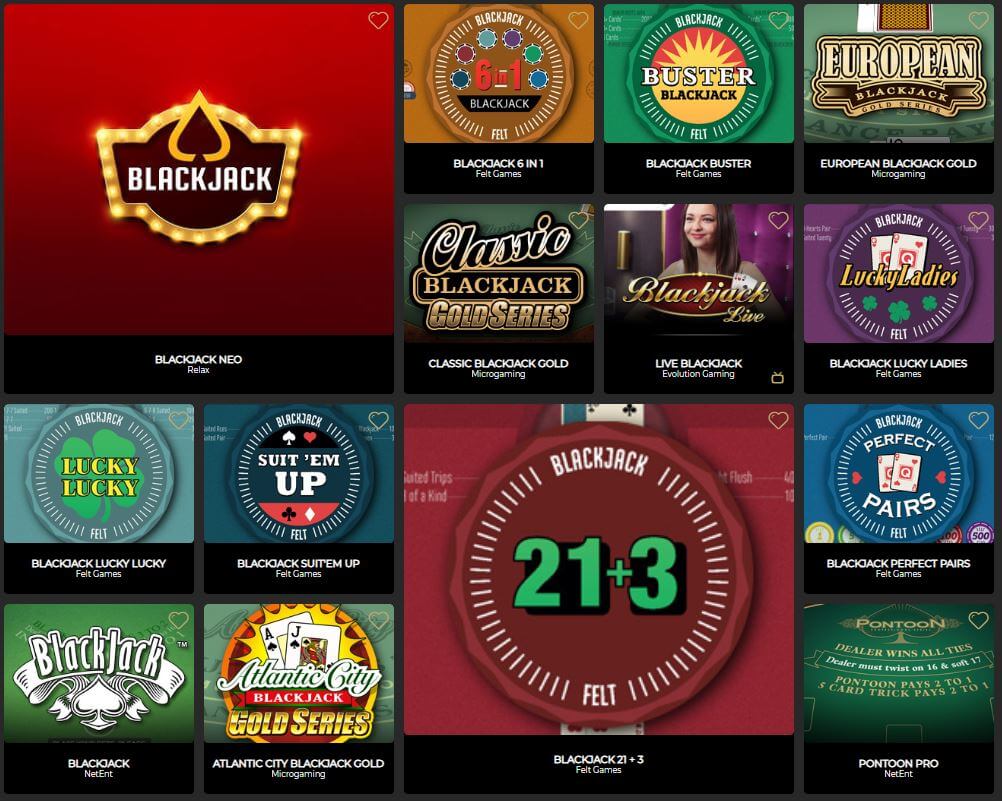Screen dimensions: 1002x801
Task: Favorite Blackjack Neo with heart icon
Action: tap(378, 20)
